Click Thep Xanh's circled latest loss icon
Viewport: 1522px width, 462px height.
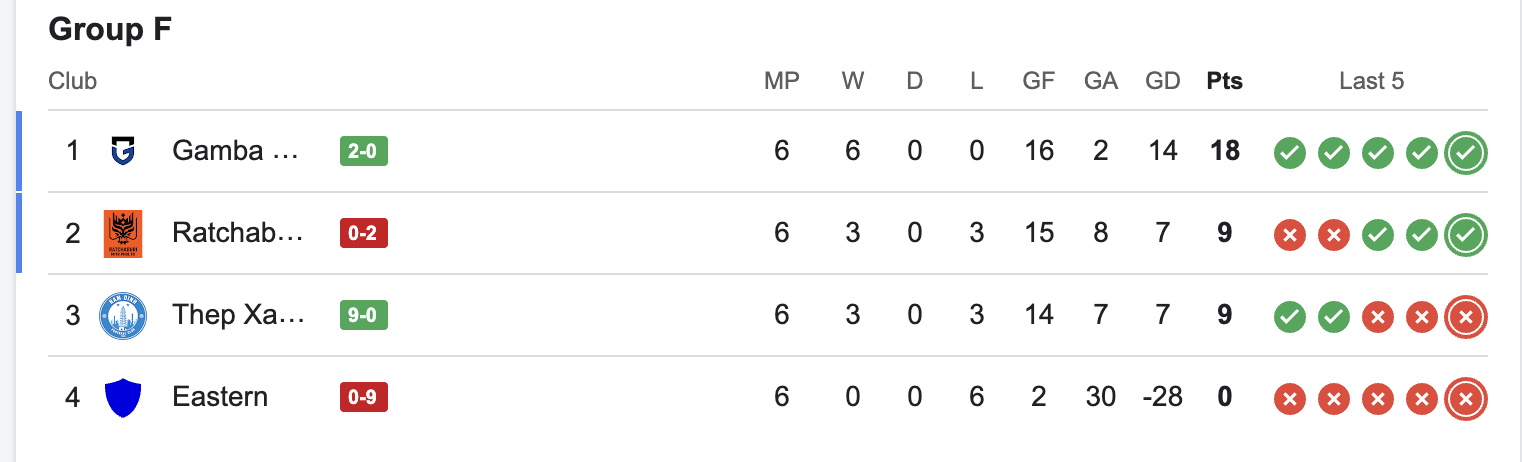click(x=1466, y=317)
